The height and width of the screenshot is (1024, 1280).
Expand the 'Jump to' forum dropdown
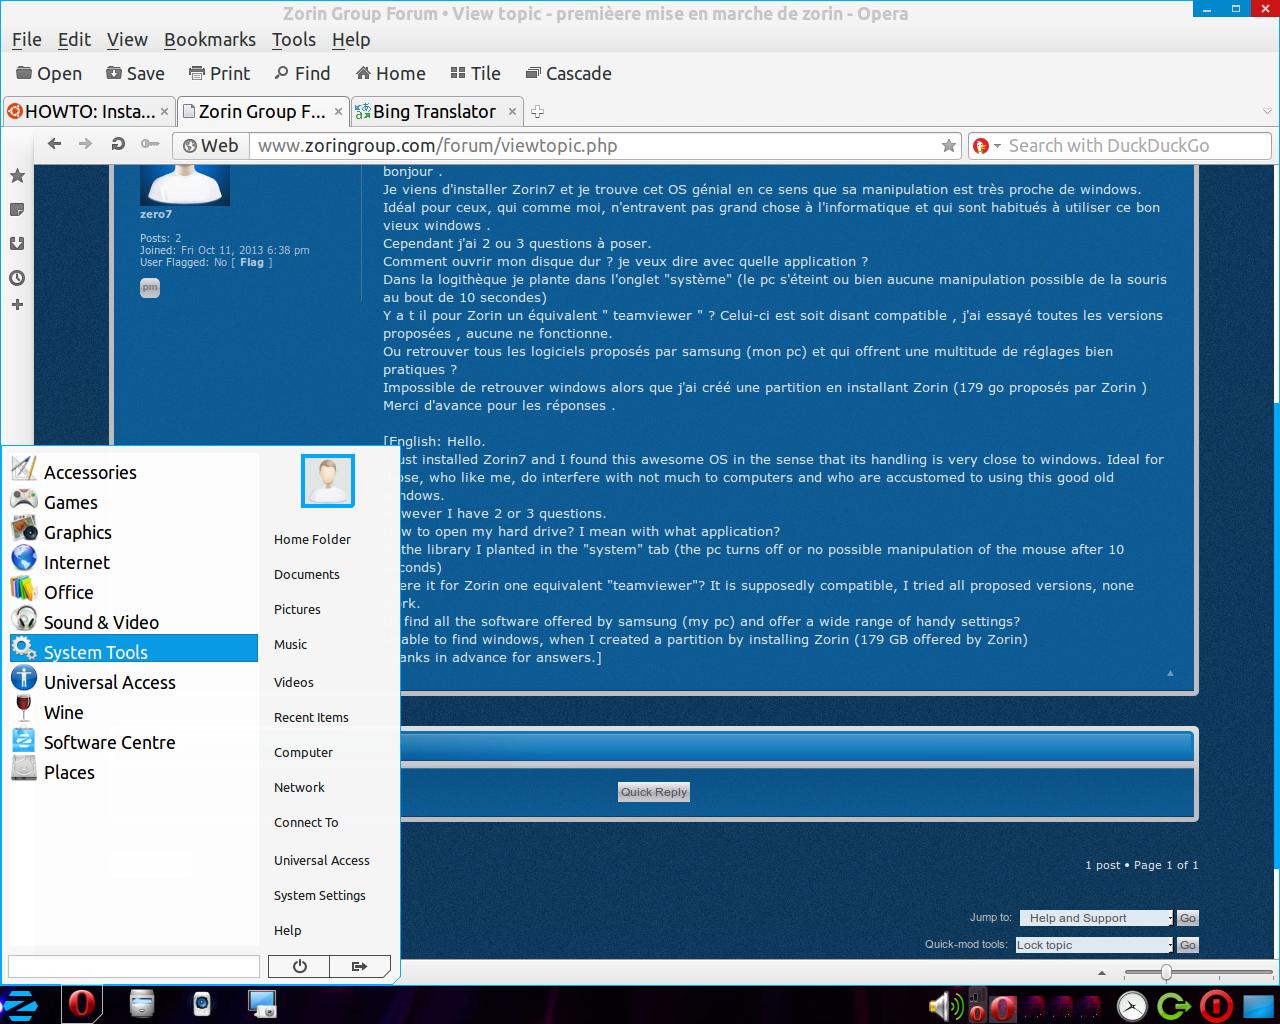point(1096,918)
